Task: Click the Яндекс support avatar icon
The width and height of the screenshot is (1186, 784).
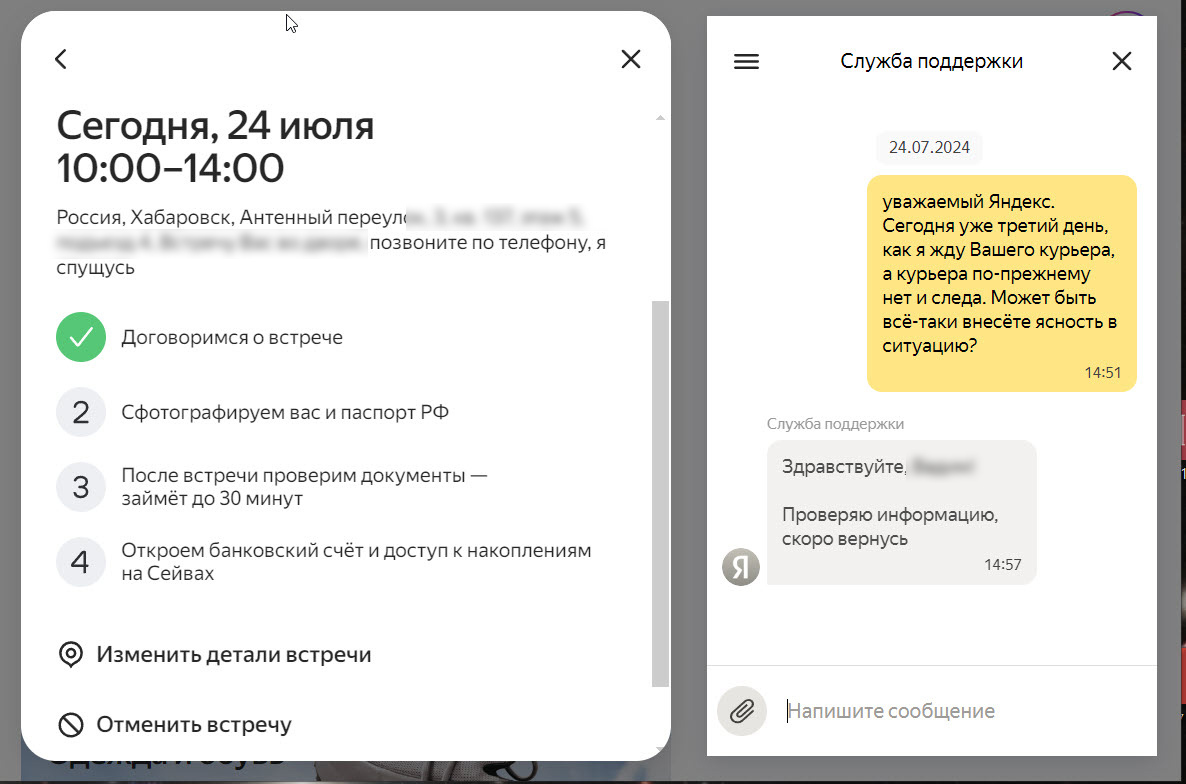Action: (x=740, y=567)
